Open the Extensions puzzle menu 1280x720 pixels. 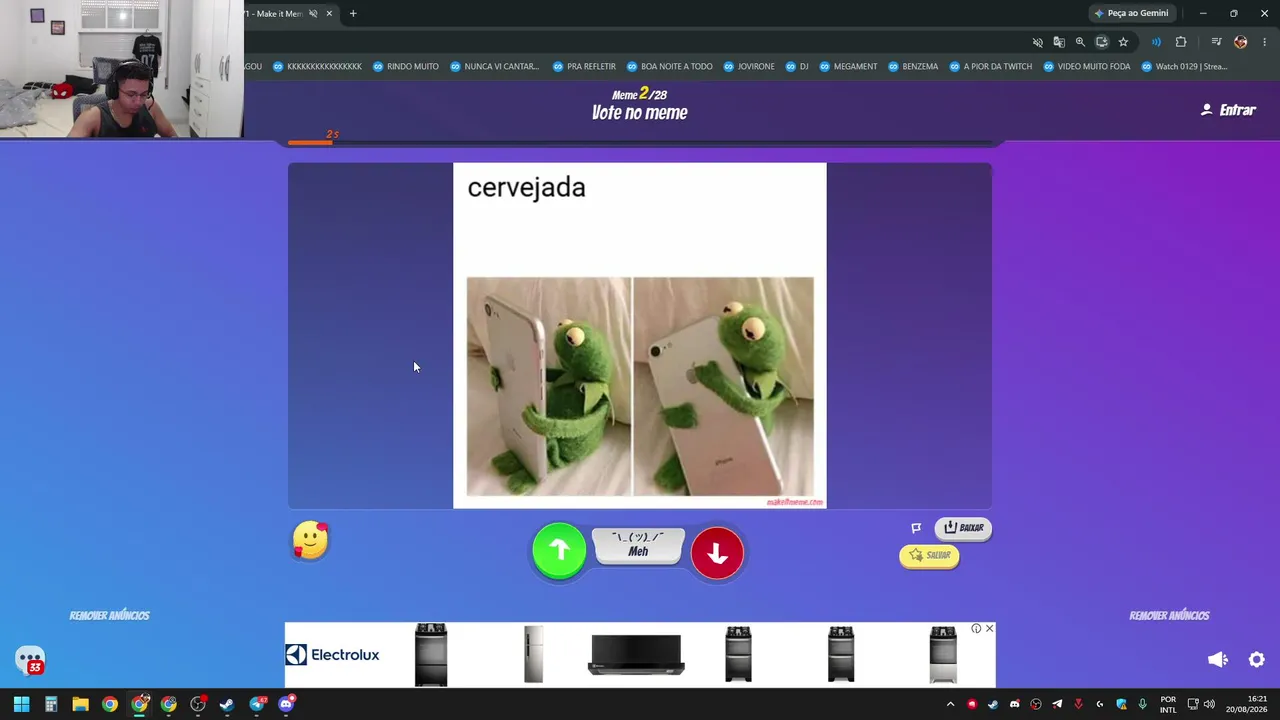coord(1181,42)
